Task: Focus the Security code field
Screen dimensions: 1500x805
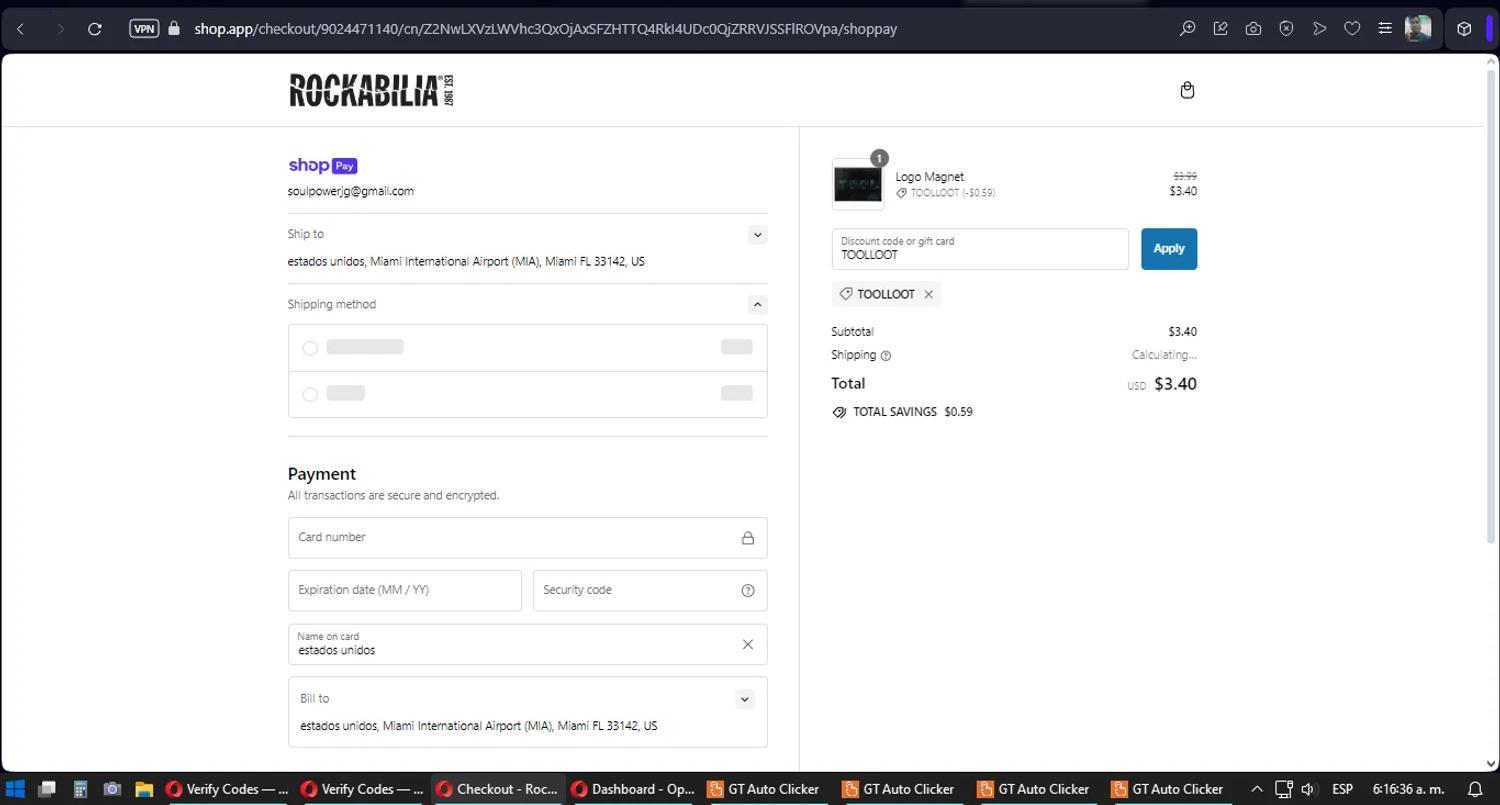Action: (x=650, y=590)
